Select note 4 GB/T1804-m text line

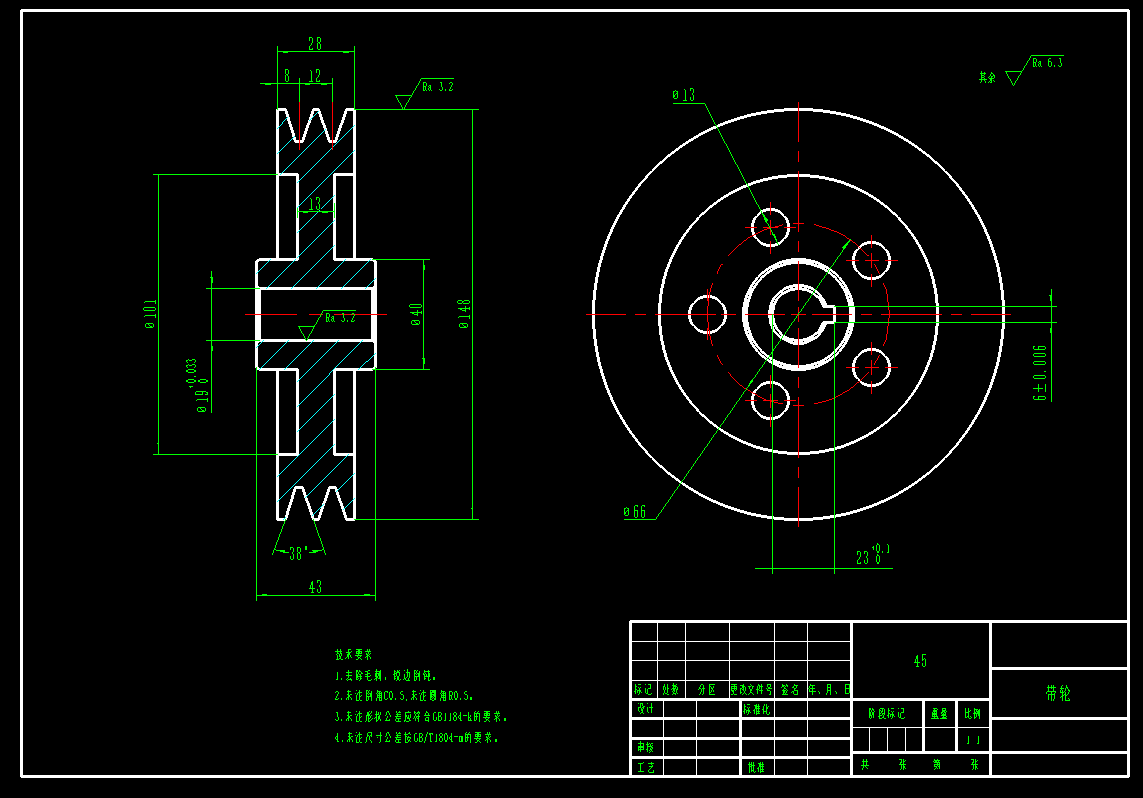pyautogui.click(x=416, y=738)
